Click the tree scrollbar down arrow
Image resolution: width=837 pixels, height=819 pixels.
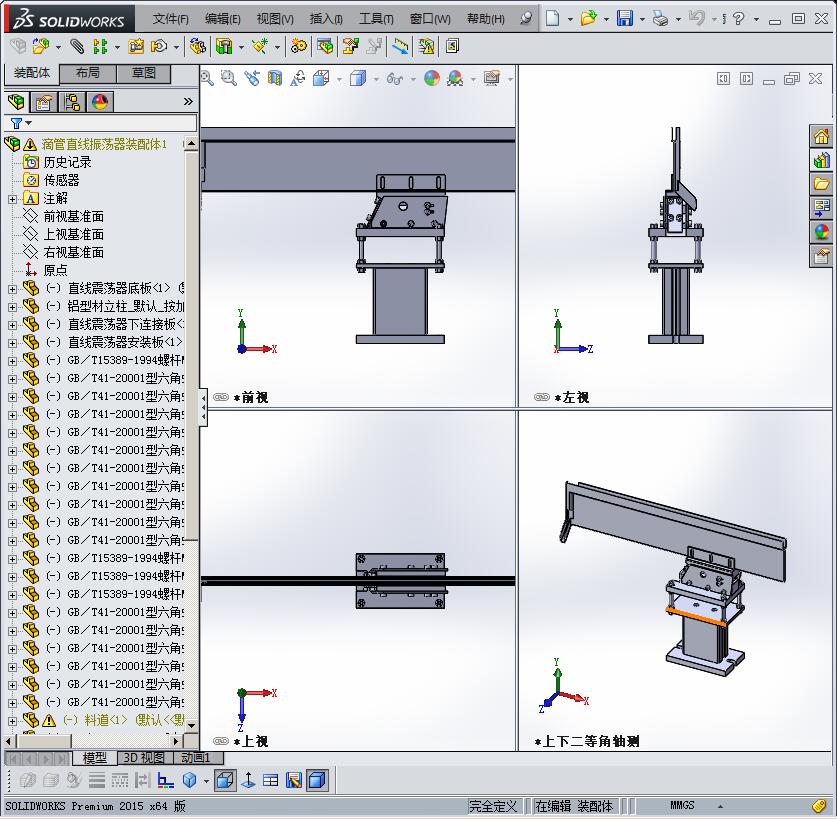[x=191, y=726]
